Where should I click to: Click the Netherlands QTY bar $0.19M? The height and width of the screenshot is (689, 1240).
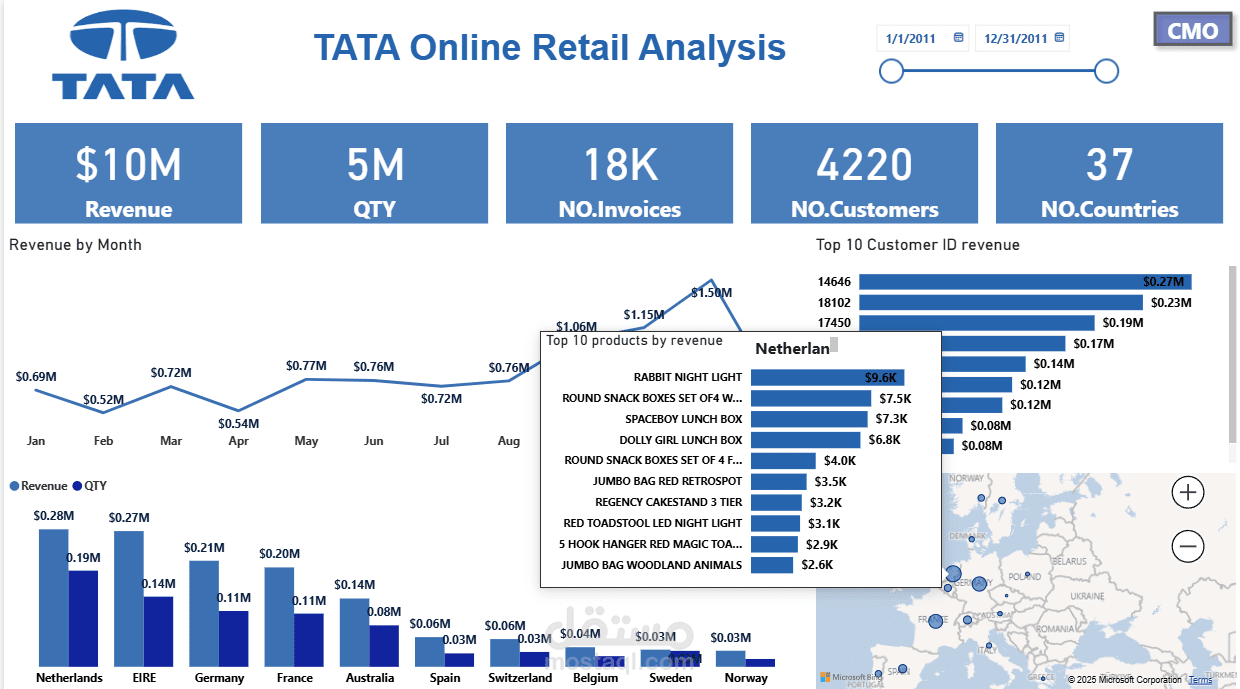(83, 619)
